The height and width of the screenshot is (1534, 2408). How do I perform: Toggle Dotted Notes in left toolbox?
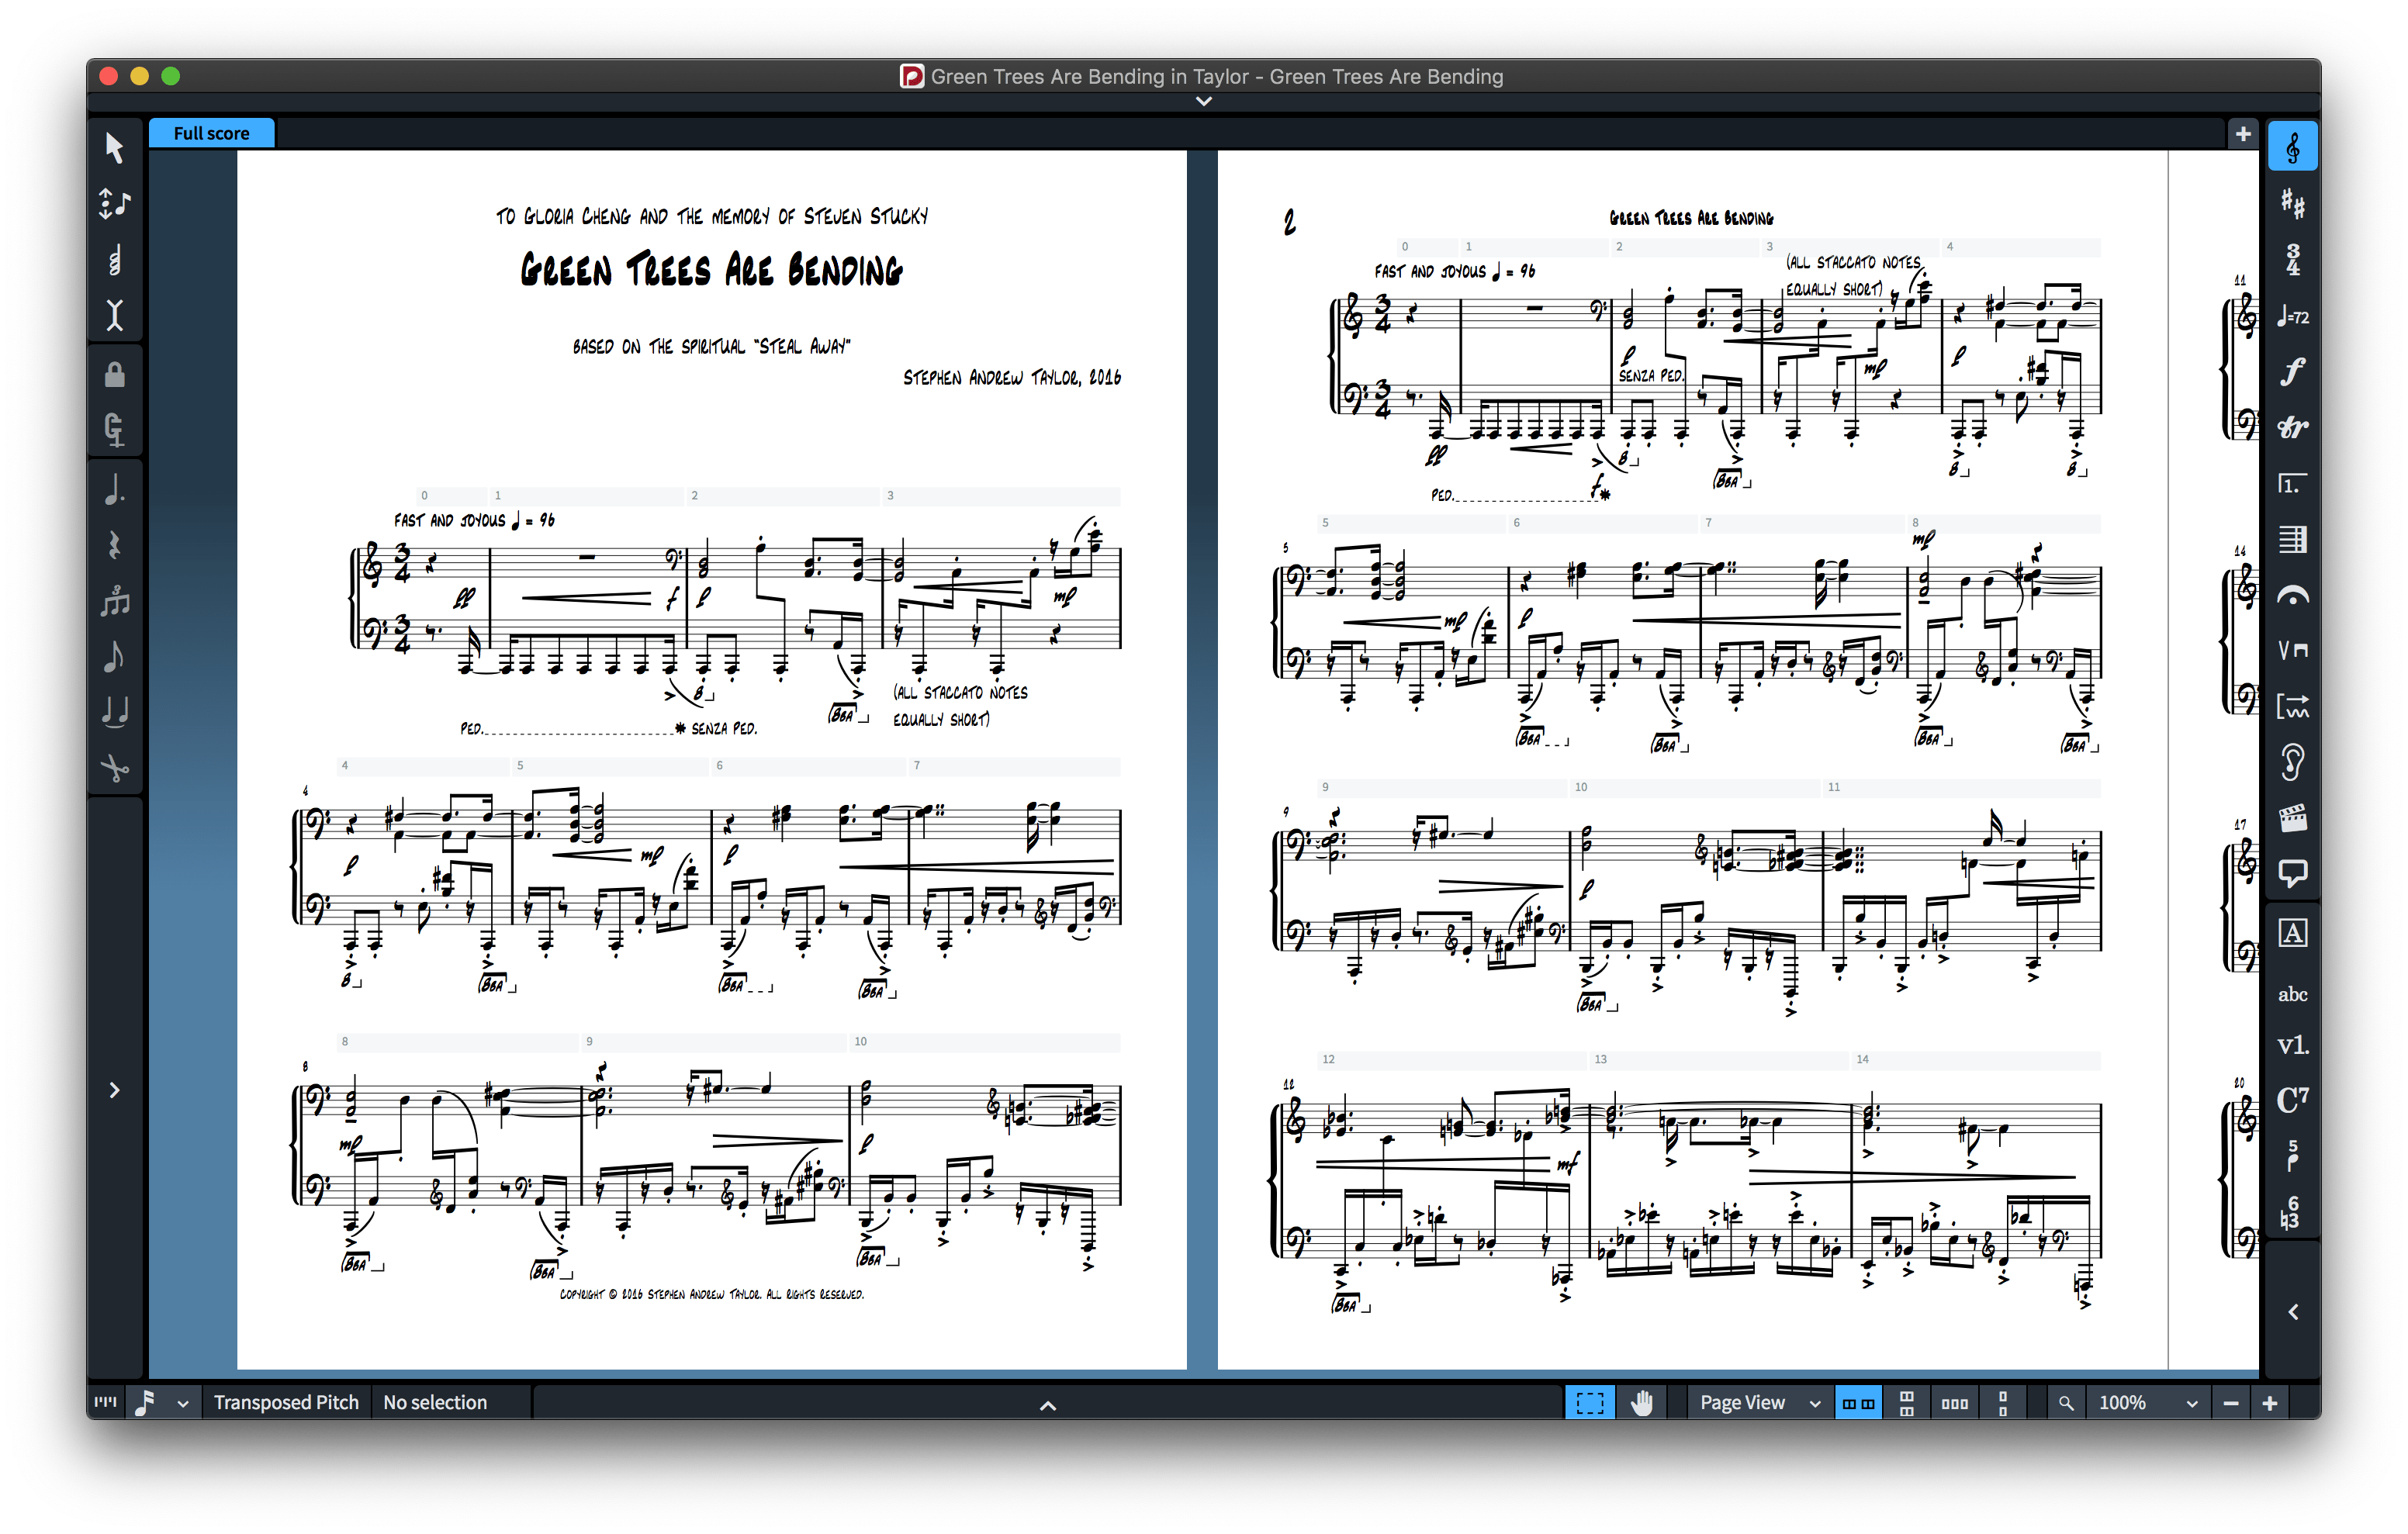114,489
